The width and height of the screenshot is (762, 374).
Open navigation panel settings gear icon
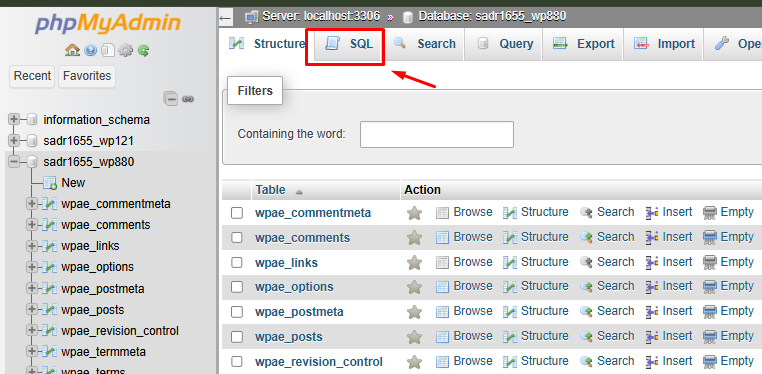(x=125, y=50)
